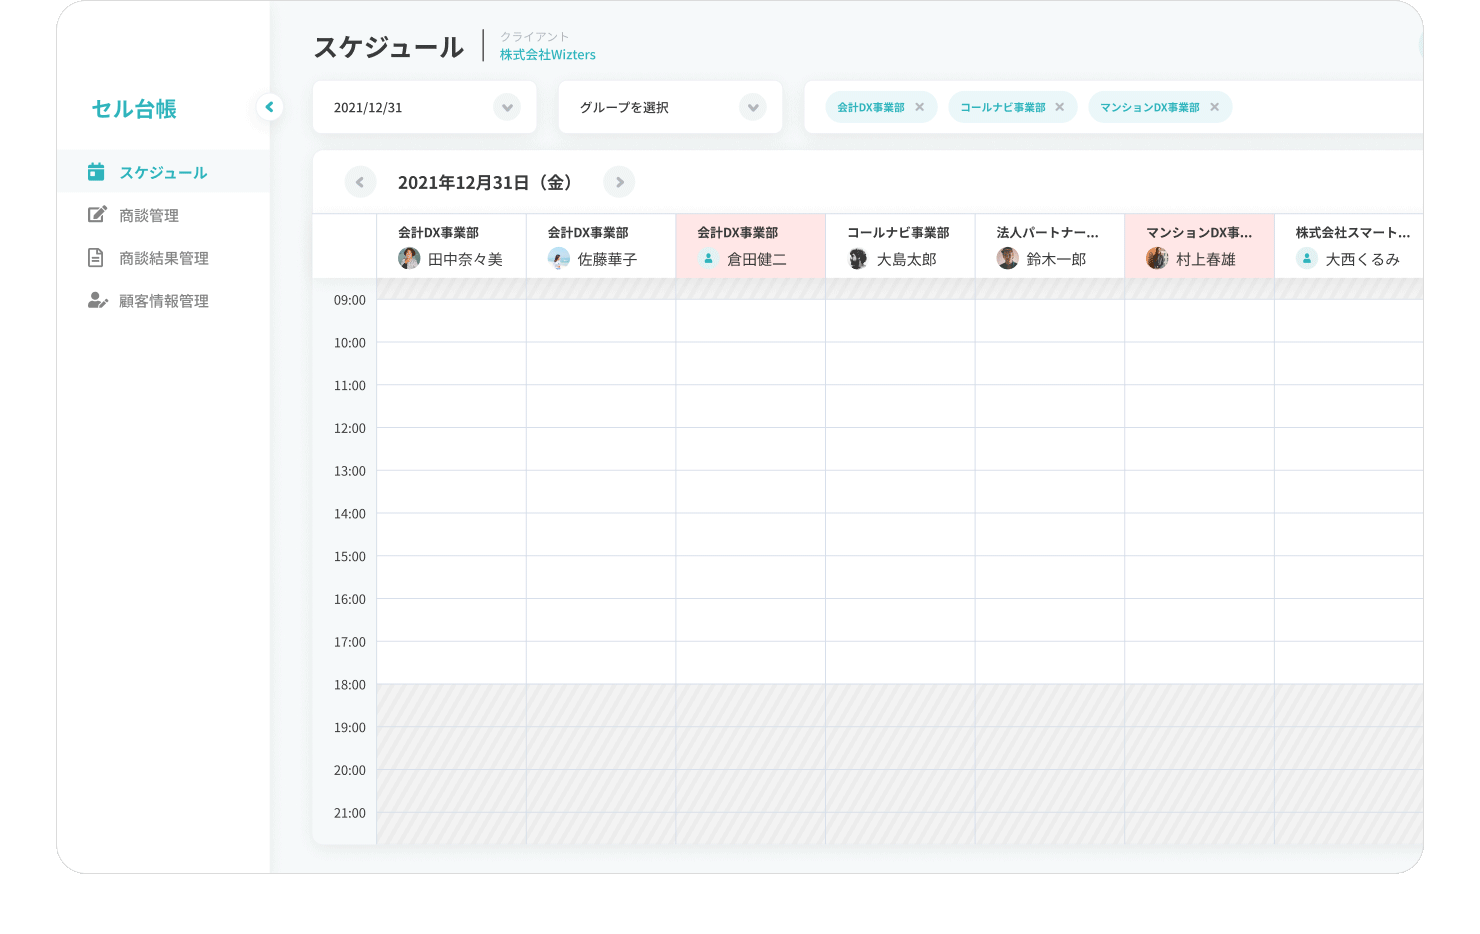Screen dimensions: 1480x934
Task: Click the pencil icon next to 商談管理
Action: click(96, 213)
